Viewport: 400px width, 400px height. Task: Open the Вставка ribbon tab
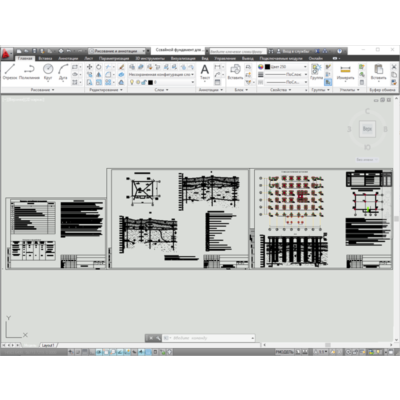(x=45, y=58)
